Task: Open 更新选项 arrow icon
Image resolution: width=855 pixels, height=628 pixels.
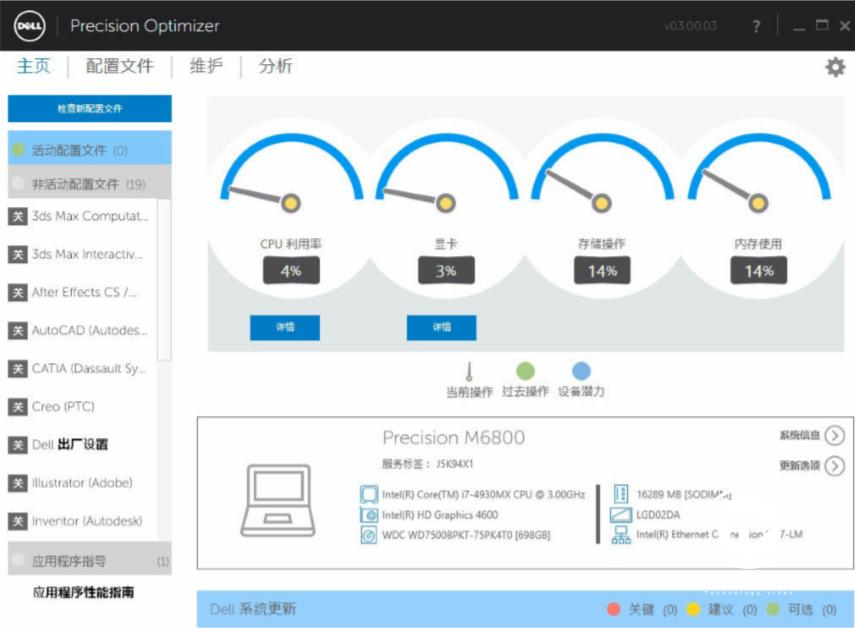Action: pos(834,466)
